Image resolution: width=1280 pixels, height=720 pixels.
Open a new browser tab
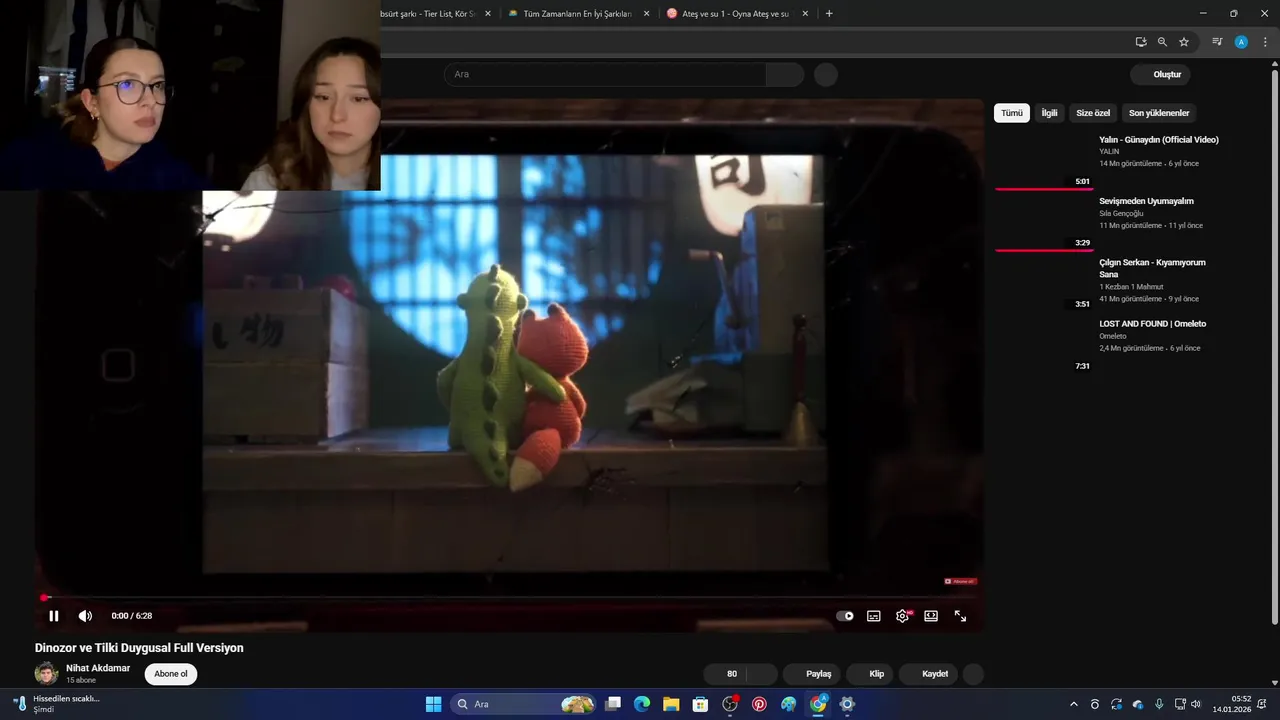pos(829,14)
